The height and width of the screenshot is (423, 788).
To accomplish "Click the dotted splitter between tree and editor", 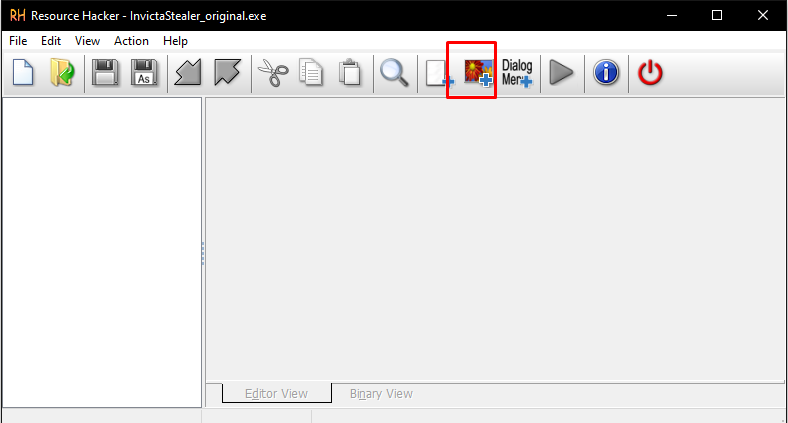I will (203, 253).
